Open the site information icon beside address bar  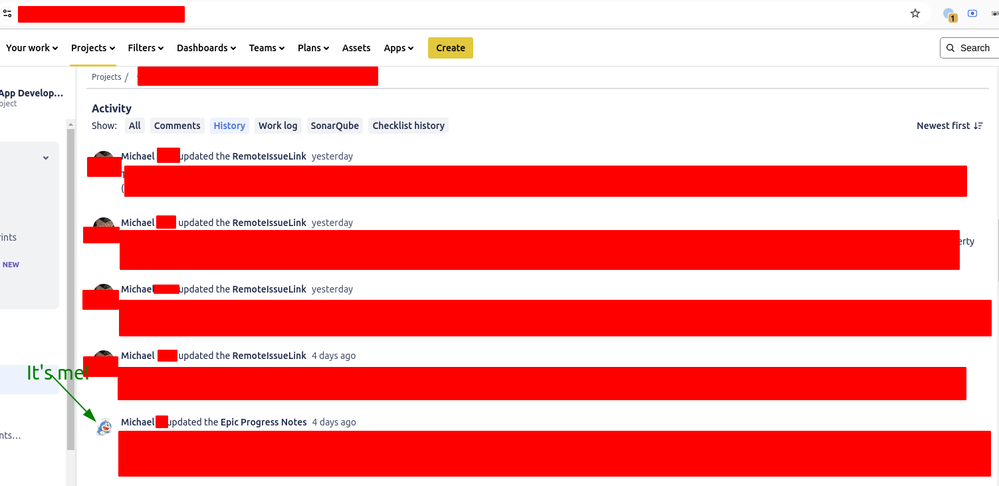[x=7, y=13]
